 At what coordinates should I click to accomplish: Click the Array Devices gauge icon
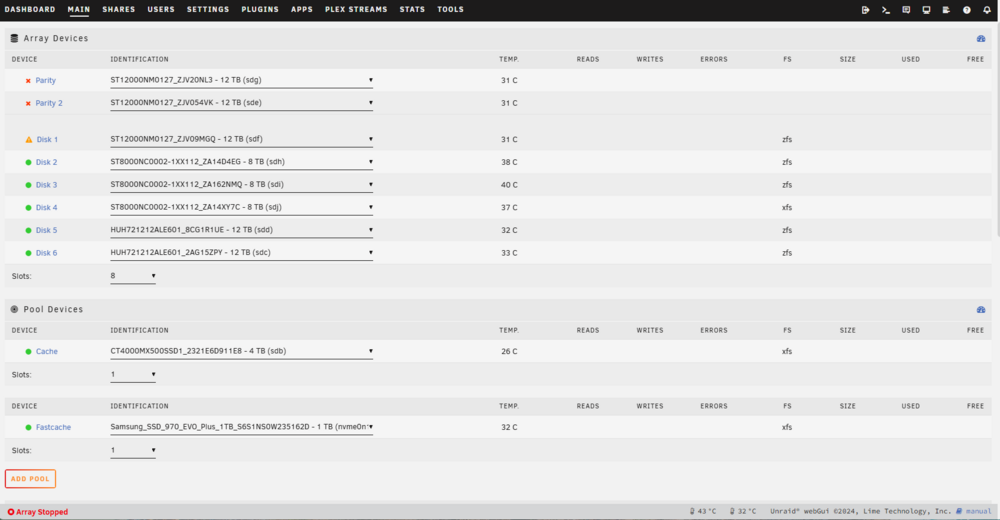[981, 38]
